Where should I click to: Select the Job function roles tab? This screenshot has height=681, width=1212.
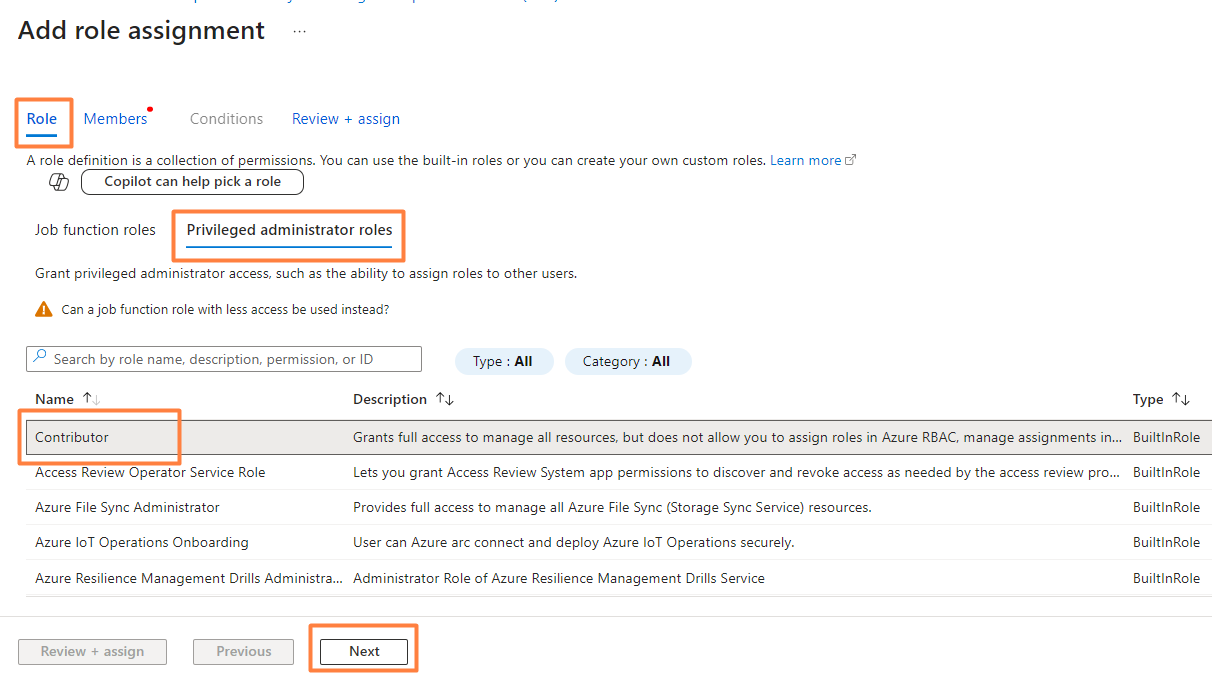coord(95,230)
